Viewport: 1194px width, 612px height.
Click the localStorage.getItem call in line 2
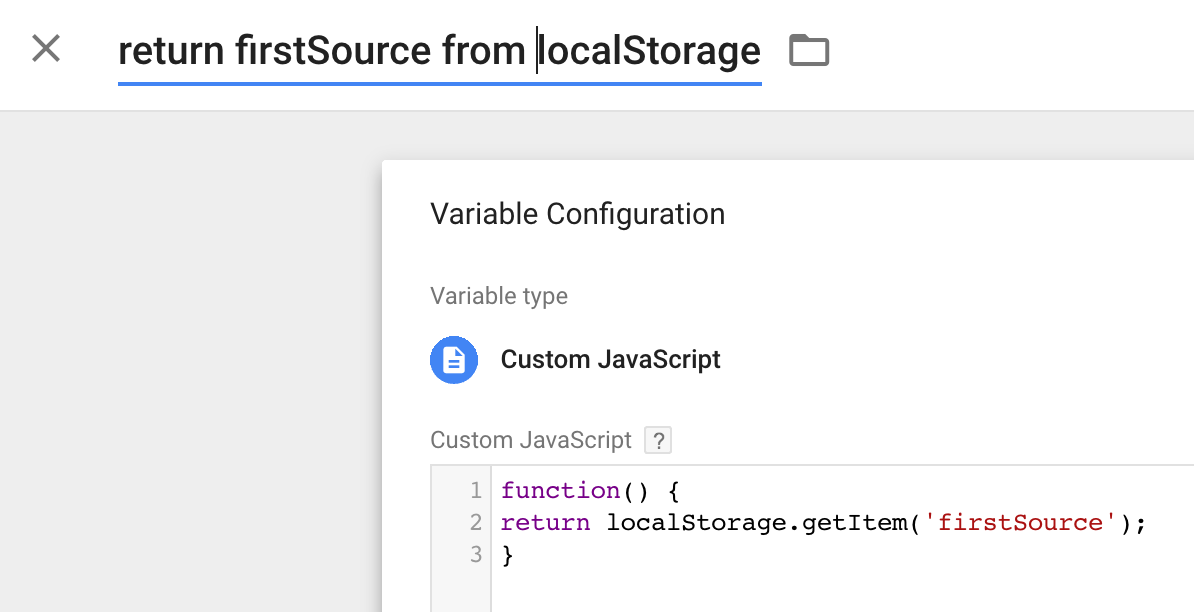pyautogui.click(x=763, y=523)
